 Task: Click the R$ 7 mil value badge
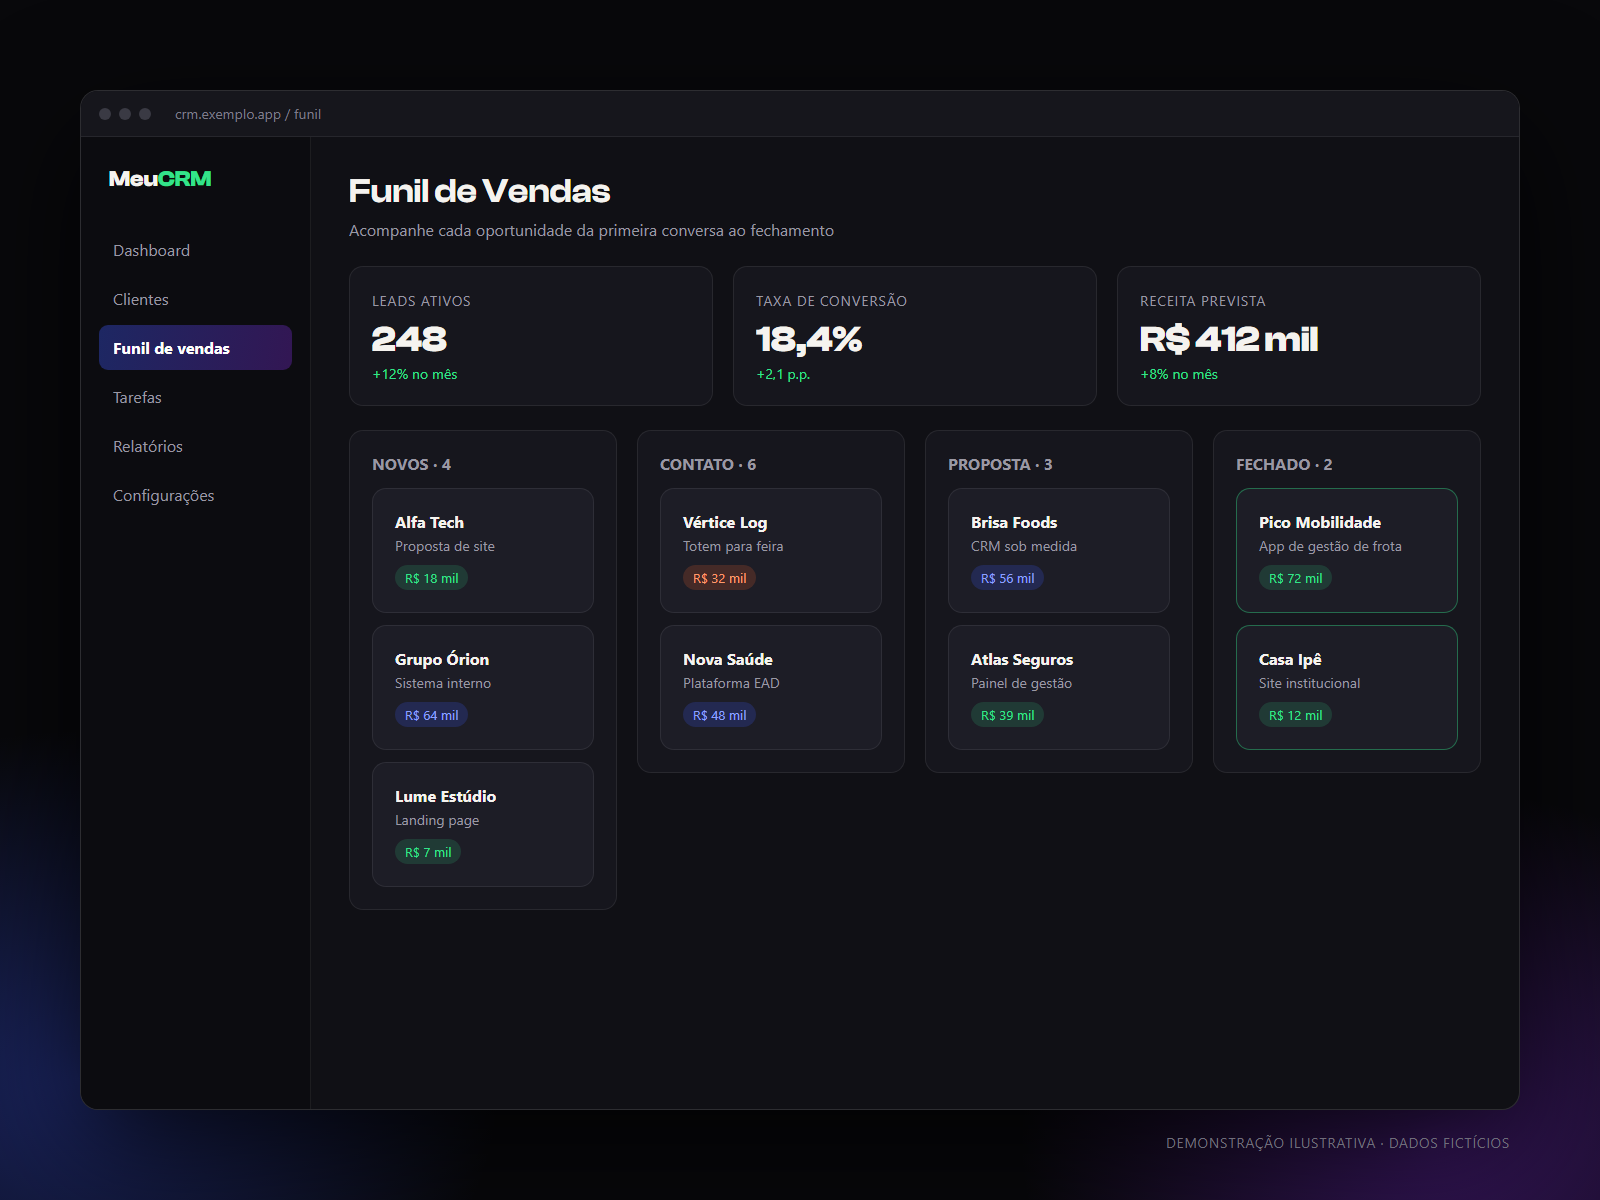click(428, 852)
